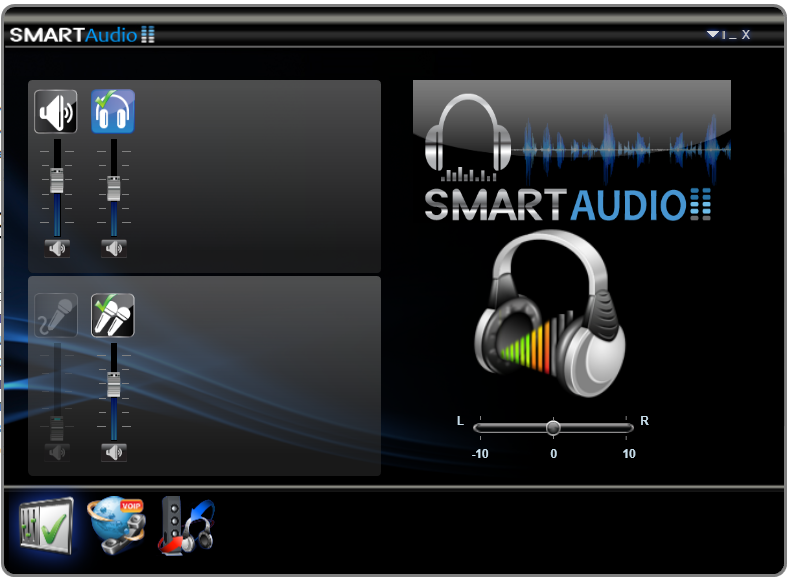Viewport: 787px width, 577px height.
Task: Click the R balance label
Action: (x=644, y=421)
